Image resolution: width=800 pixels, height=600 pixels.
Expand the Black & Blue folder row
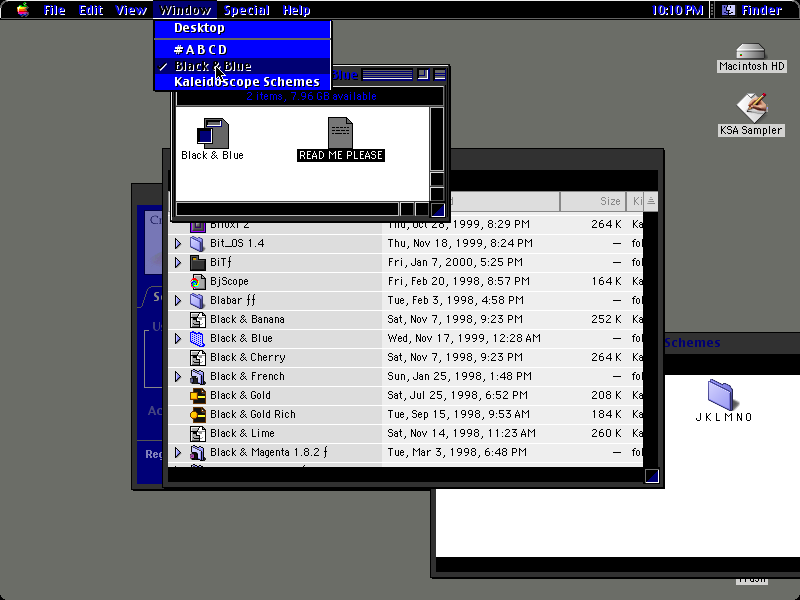(178, 338)
